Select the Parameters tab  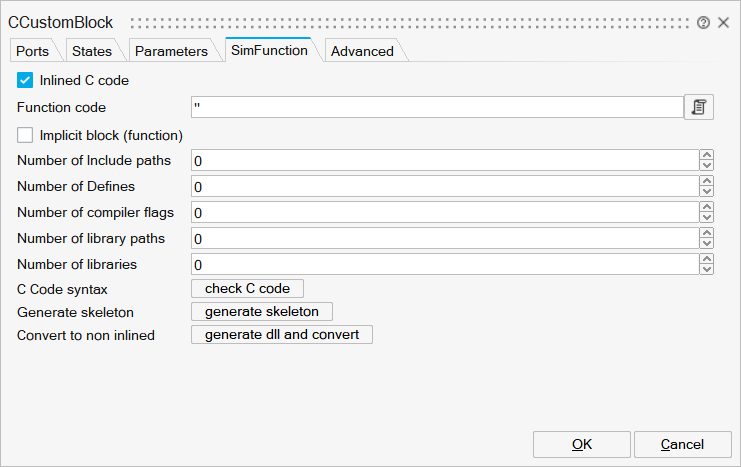pos(171,51)
